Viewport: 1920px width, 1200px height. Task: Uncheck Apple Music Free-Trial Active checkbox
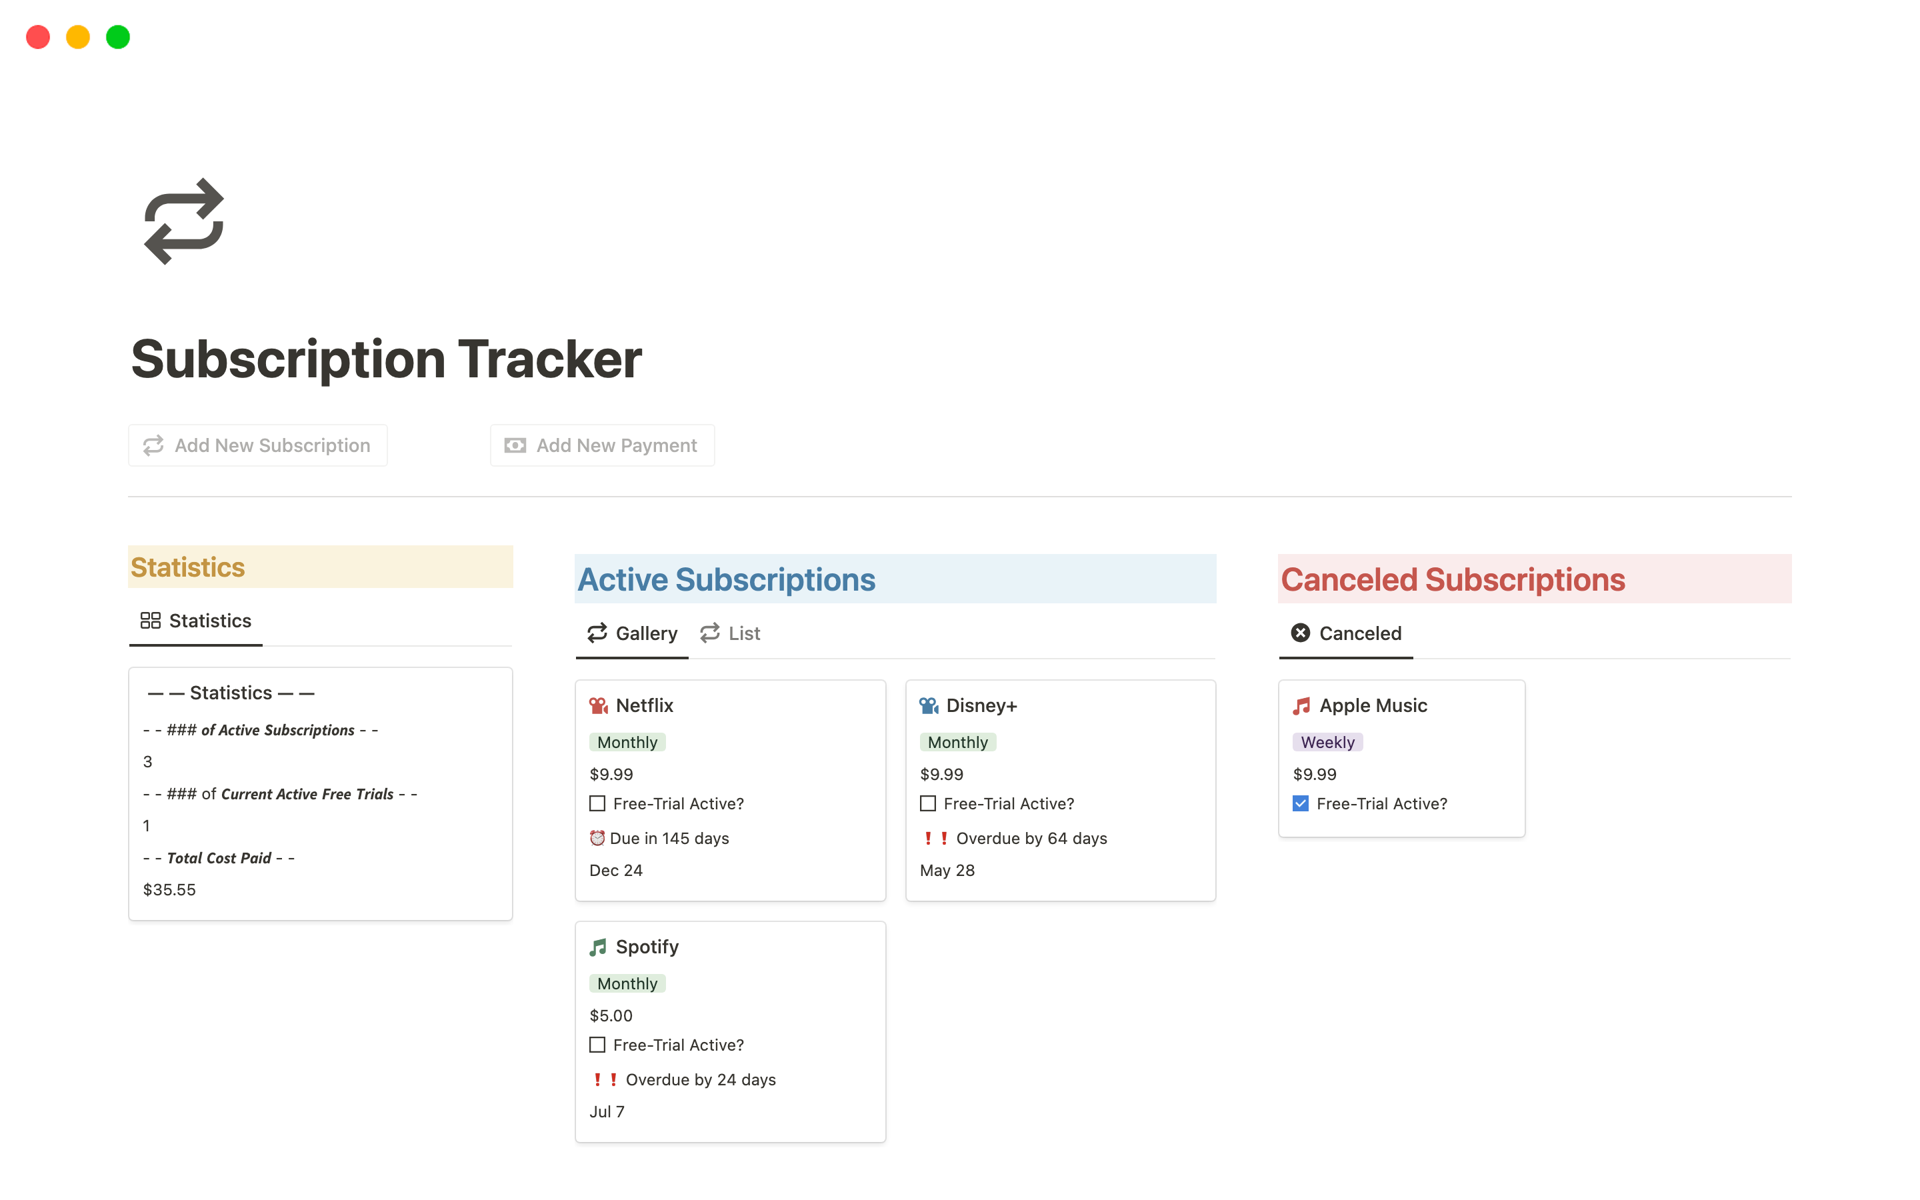pyautogui.click(x=1301, y=804)
